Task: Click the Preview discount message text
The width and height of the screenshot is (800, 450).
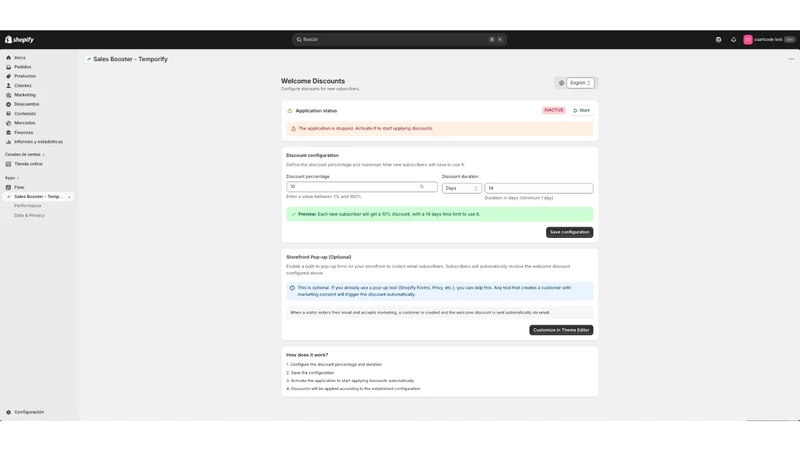Action: (389, 214)
